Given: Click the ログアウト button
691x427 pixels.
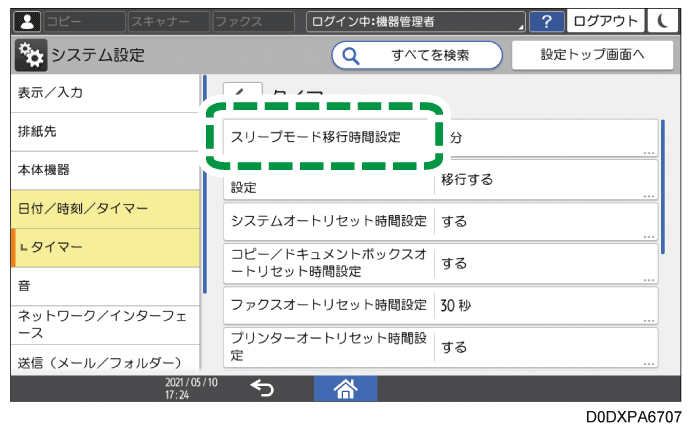Looking at the screenshot, I should click(606, 21).
